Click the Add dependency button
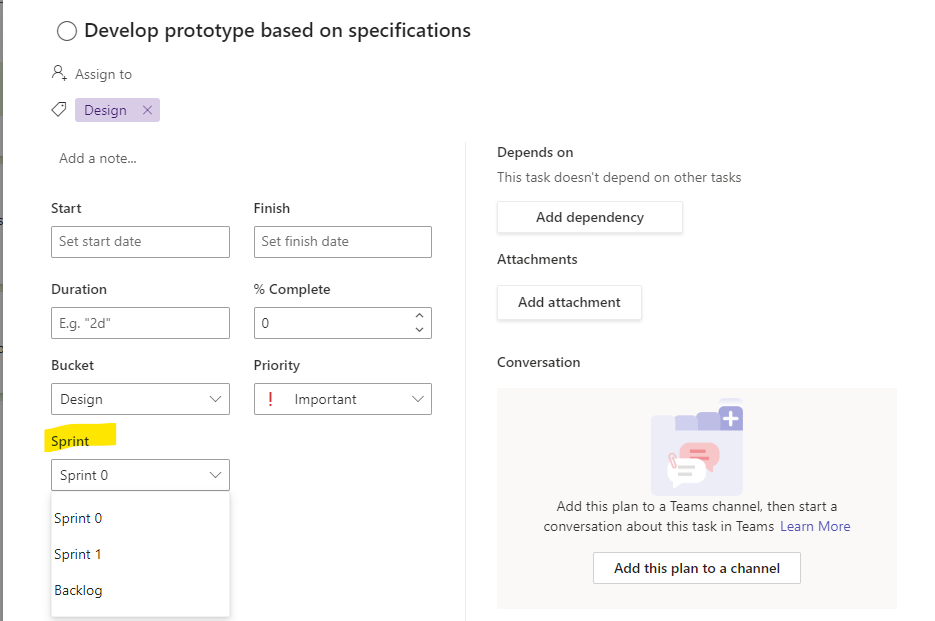This screenshot has width=935, height=621. pos(589,217)
